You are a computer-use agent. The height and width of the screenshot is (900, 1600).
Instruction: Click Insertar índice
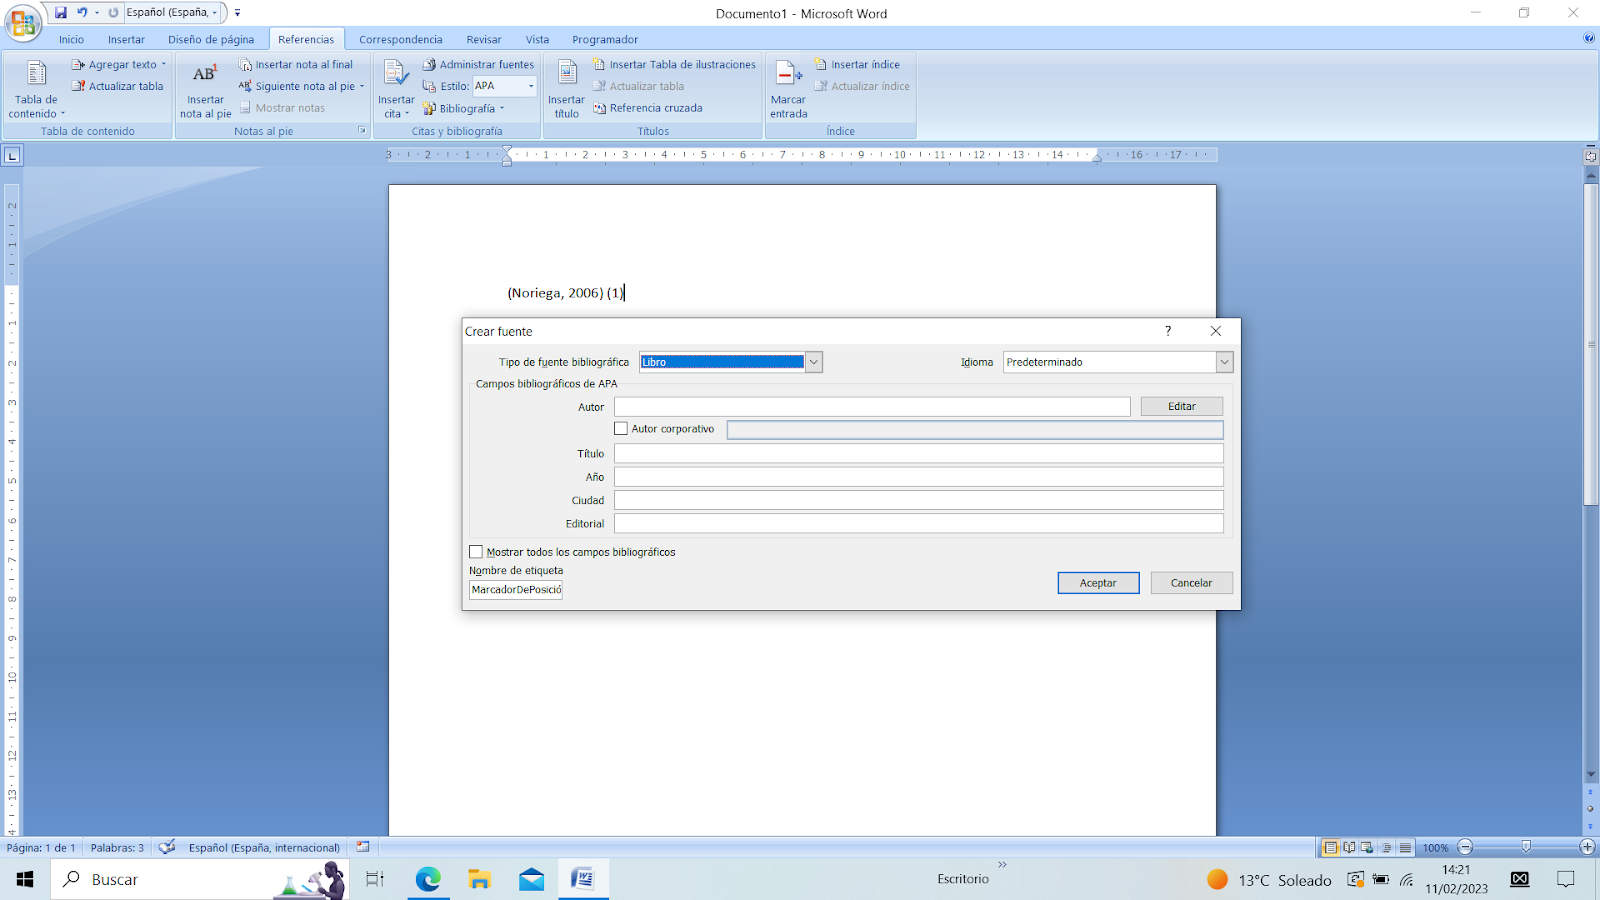coord(857,65)
